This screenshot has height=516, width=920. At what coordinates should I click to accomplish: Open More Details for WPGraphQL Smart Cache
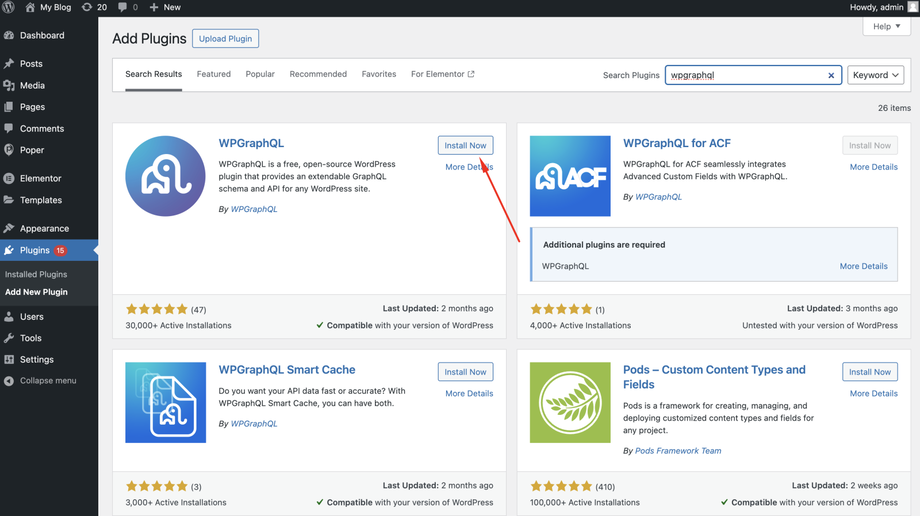[469, 394]
